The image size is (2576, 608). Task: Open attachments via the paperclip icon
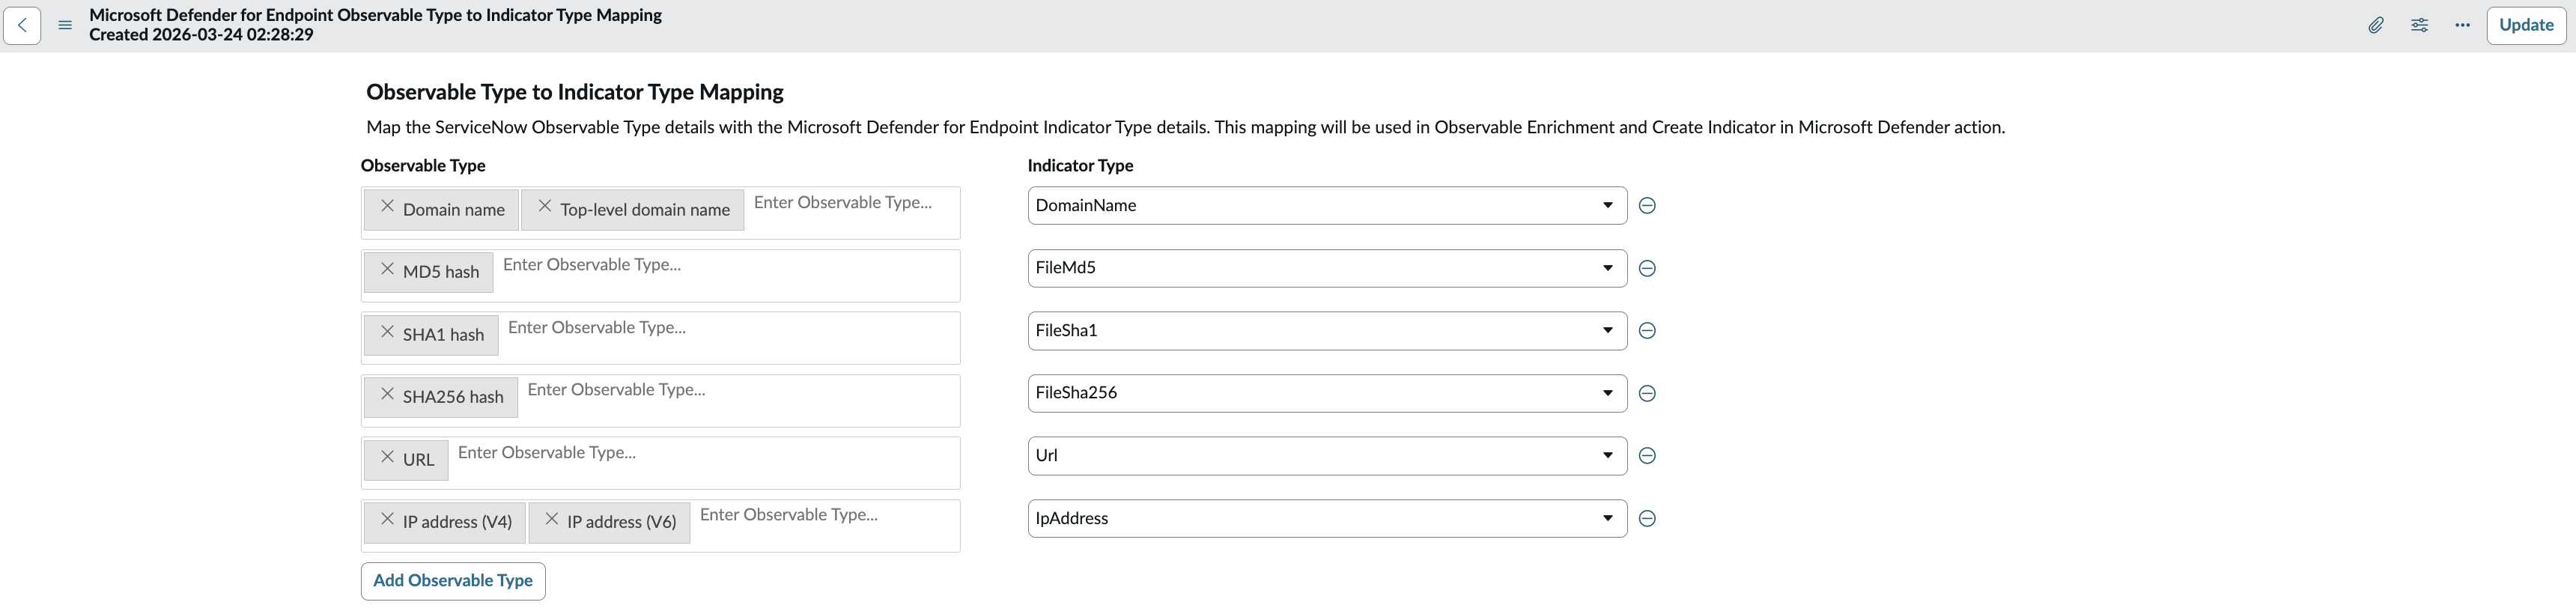2376,25
